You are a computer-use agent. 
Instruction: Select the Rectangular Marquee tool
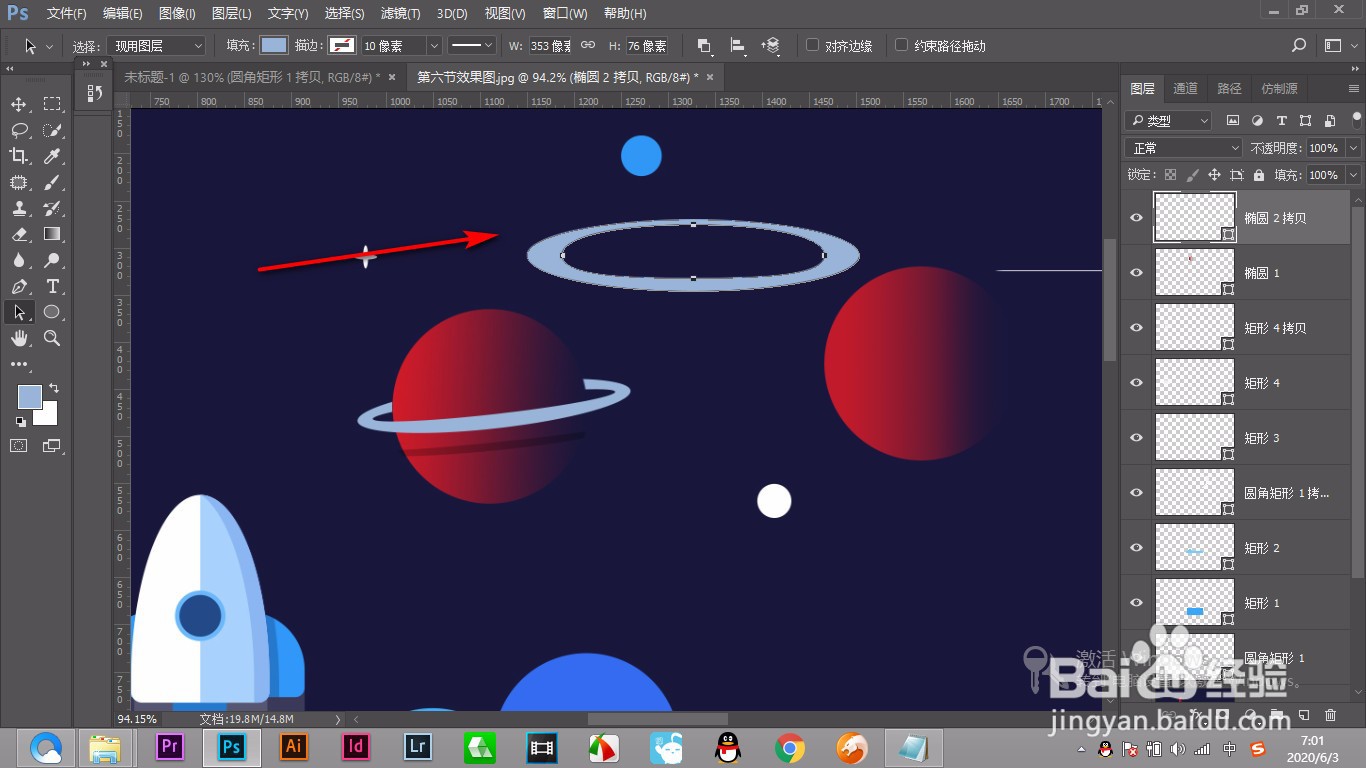tap(52, 104)
